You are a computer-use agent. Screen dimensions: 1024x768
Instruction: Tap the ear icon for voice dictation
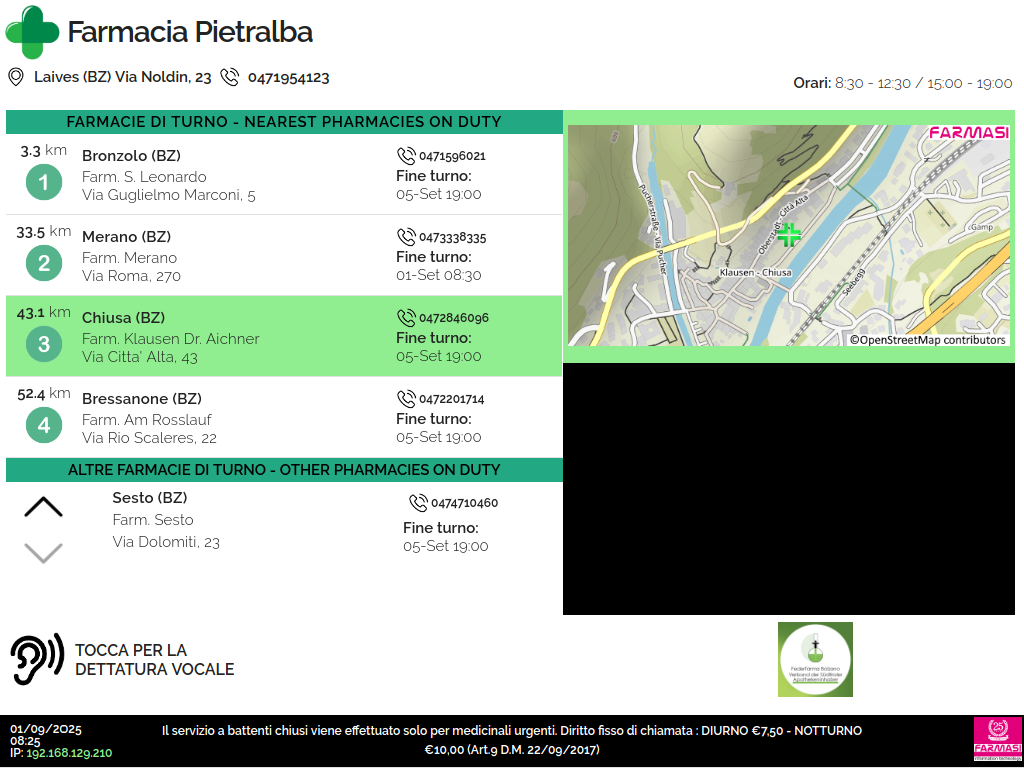coord(37,659)
